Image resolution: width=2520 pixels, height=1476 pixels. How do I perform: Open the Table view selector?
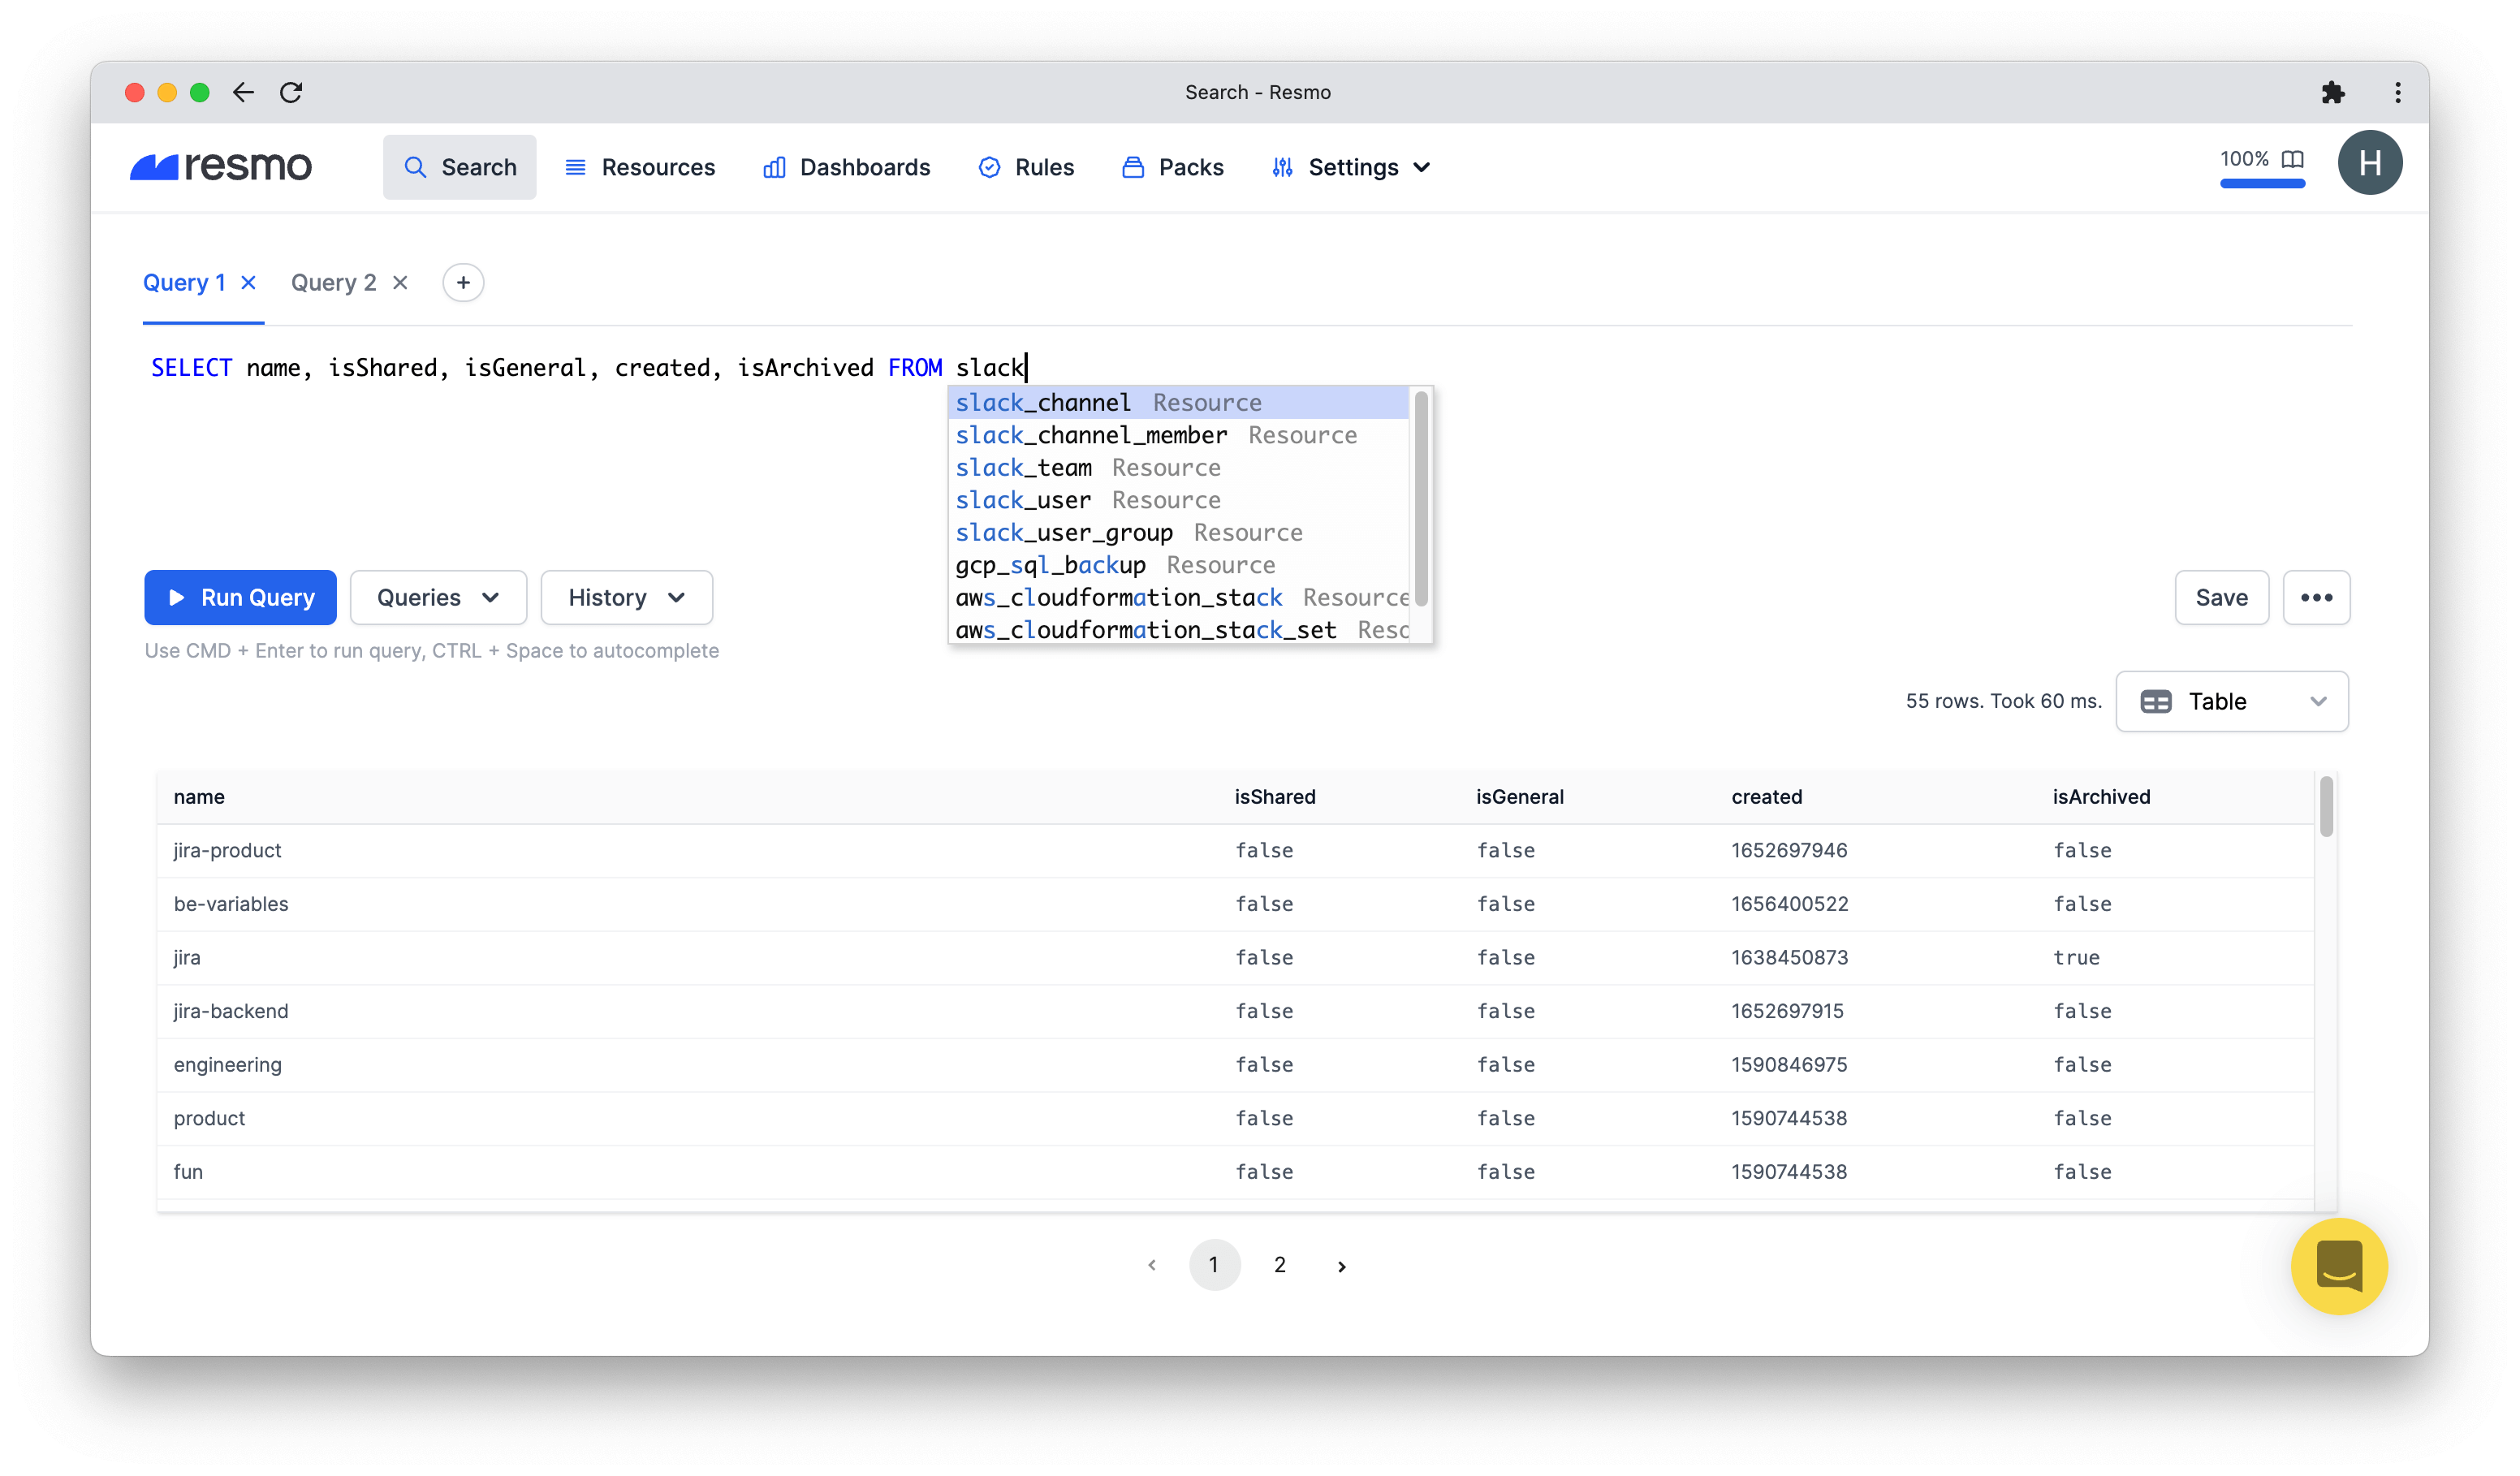(2232, 701)
